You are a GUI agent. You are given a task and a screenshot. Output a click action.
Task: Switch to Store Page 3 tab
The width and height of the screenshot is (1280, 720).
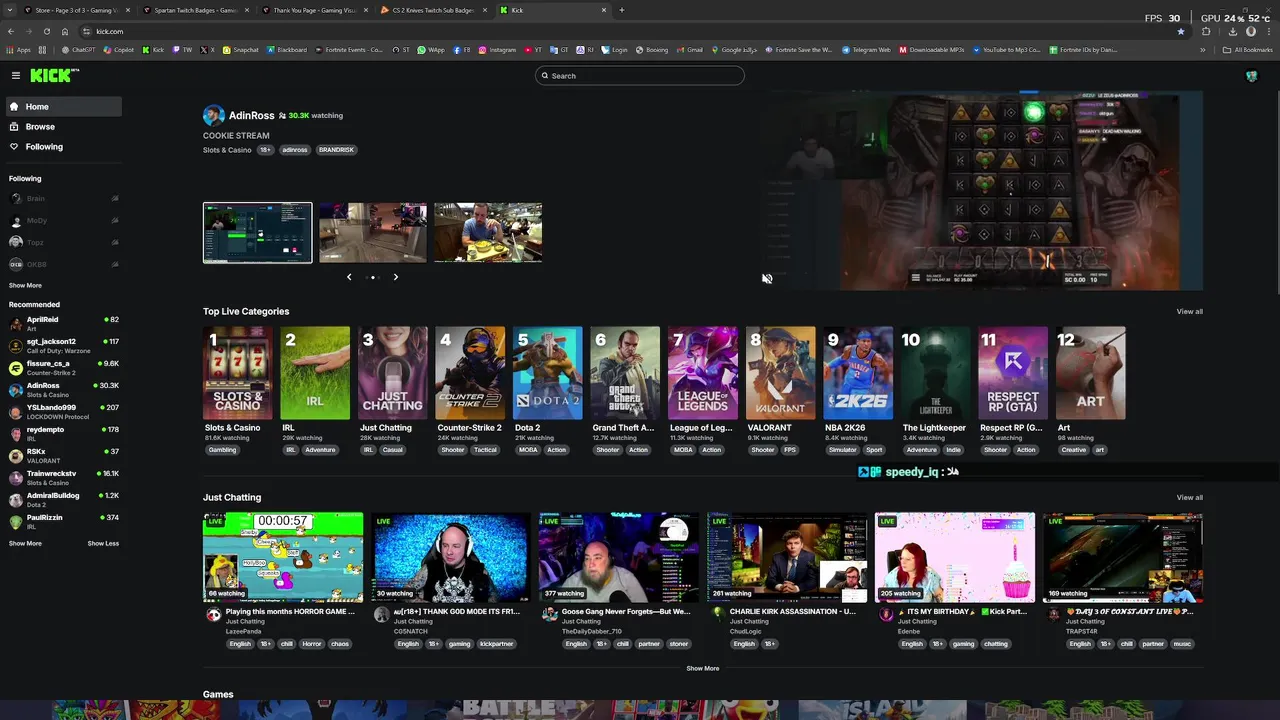click(76, 10)
